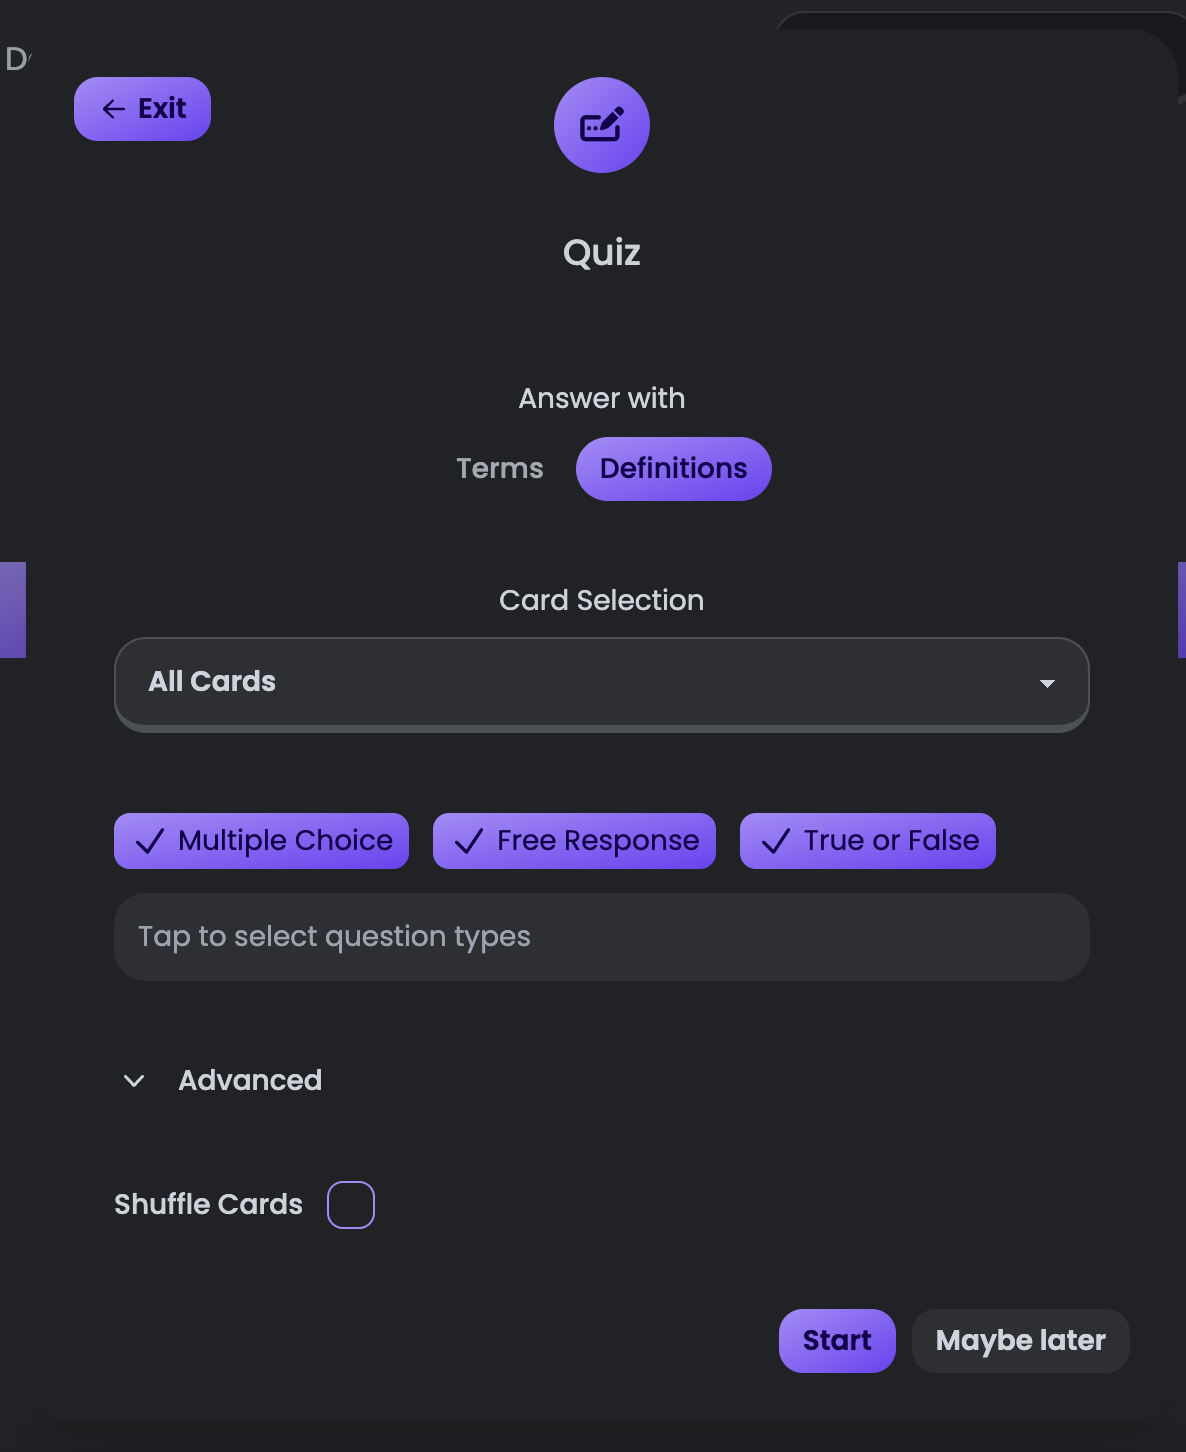
Task: Deselect the Multiple Choice question type
Action: click(x=261, y=841)
